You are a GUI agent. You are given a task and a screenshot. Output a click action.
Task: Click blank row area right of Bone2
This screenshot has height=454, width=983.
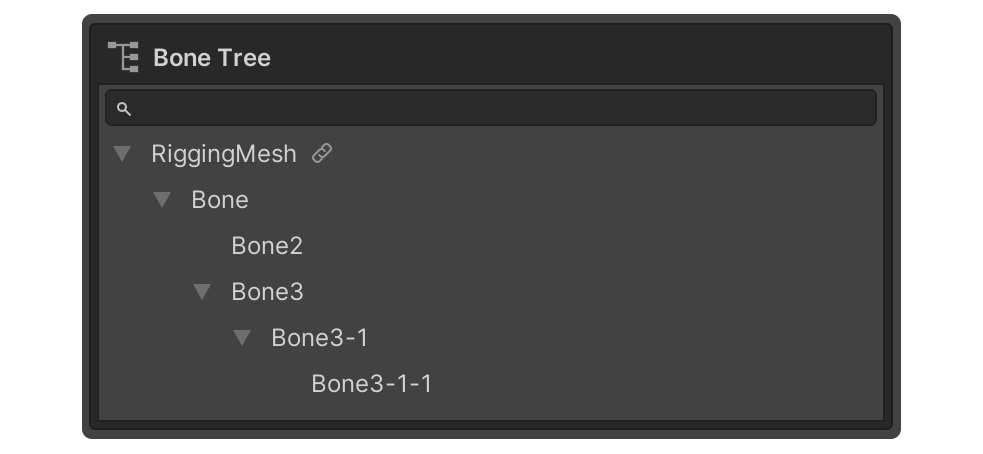600,246
